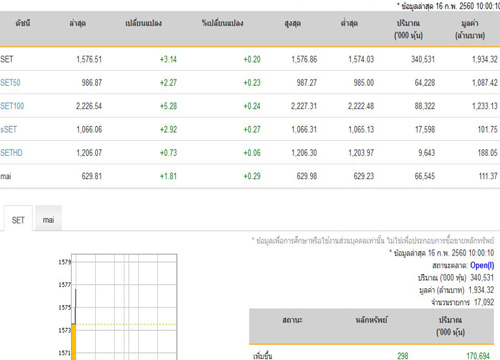The width and height of the screenshot is (500, 360).
Task: Click the SET50 value 1,087.42
Action: (x=485, y=82)
